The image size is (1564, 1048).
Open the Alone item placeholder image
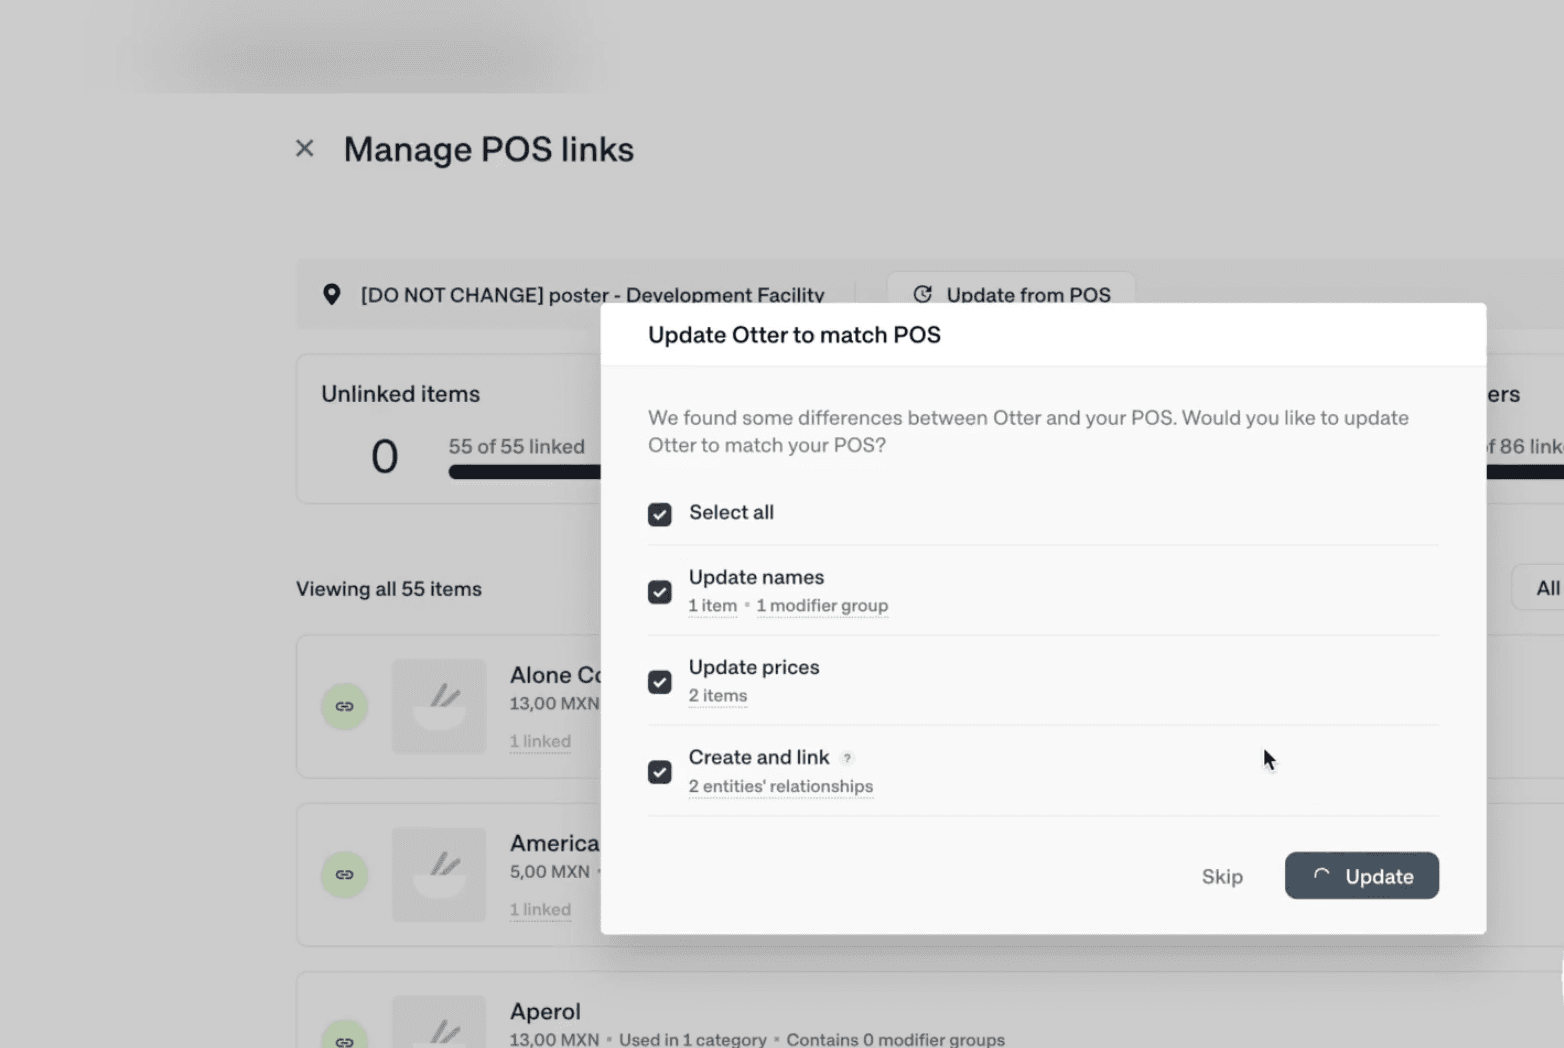click(439, 706)
